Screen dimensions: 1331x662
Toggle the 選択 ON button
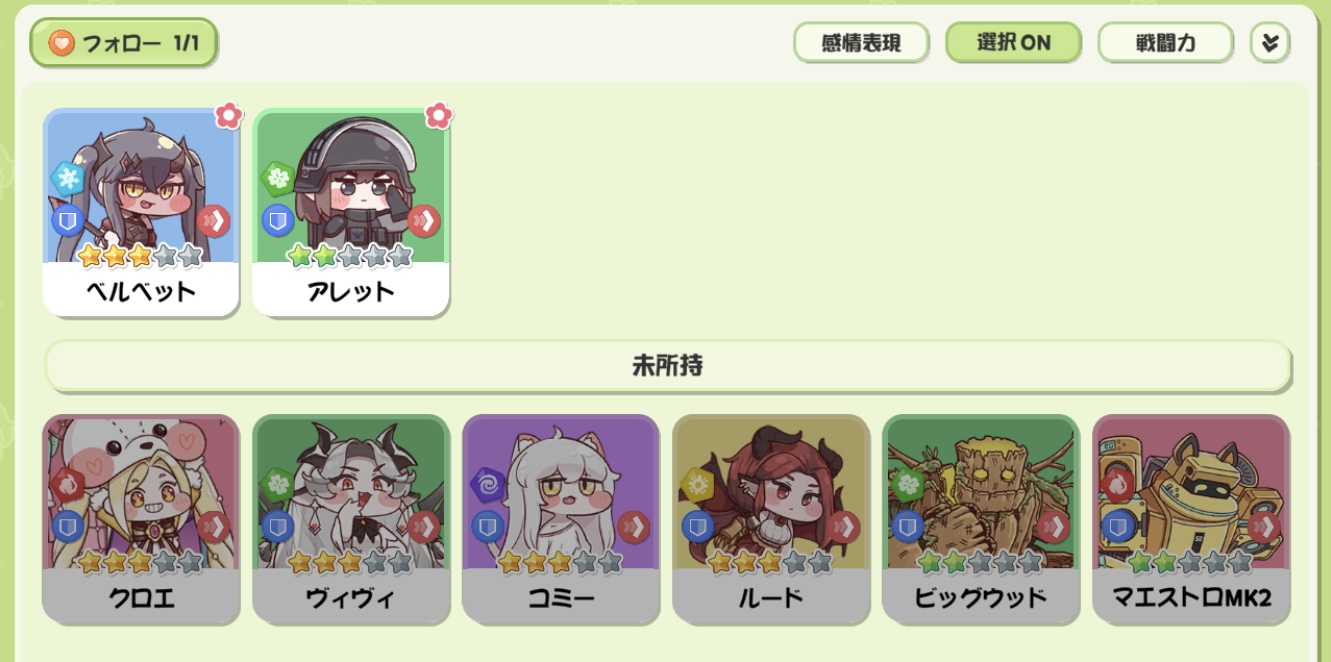coord(1014,43)
